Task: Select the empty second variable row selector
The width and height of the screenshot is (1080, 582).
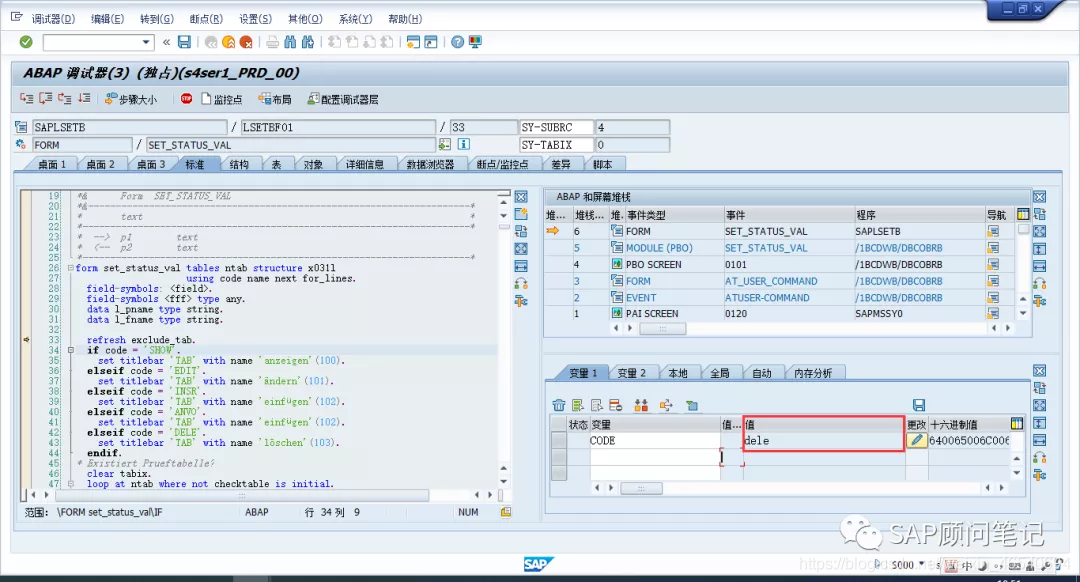Action: tap(559, 456)
